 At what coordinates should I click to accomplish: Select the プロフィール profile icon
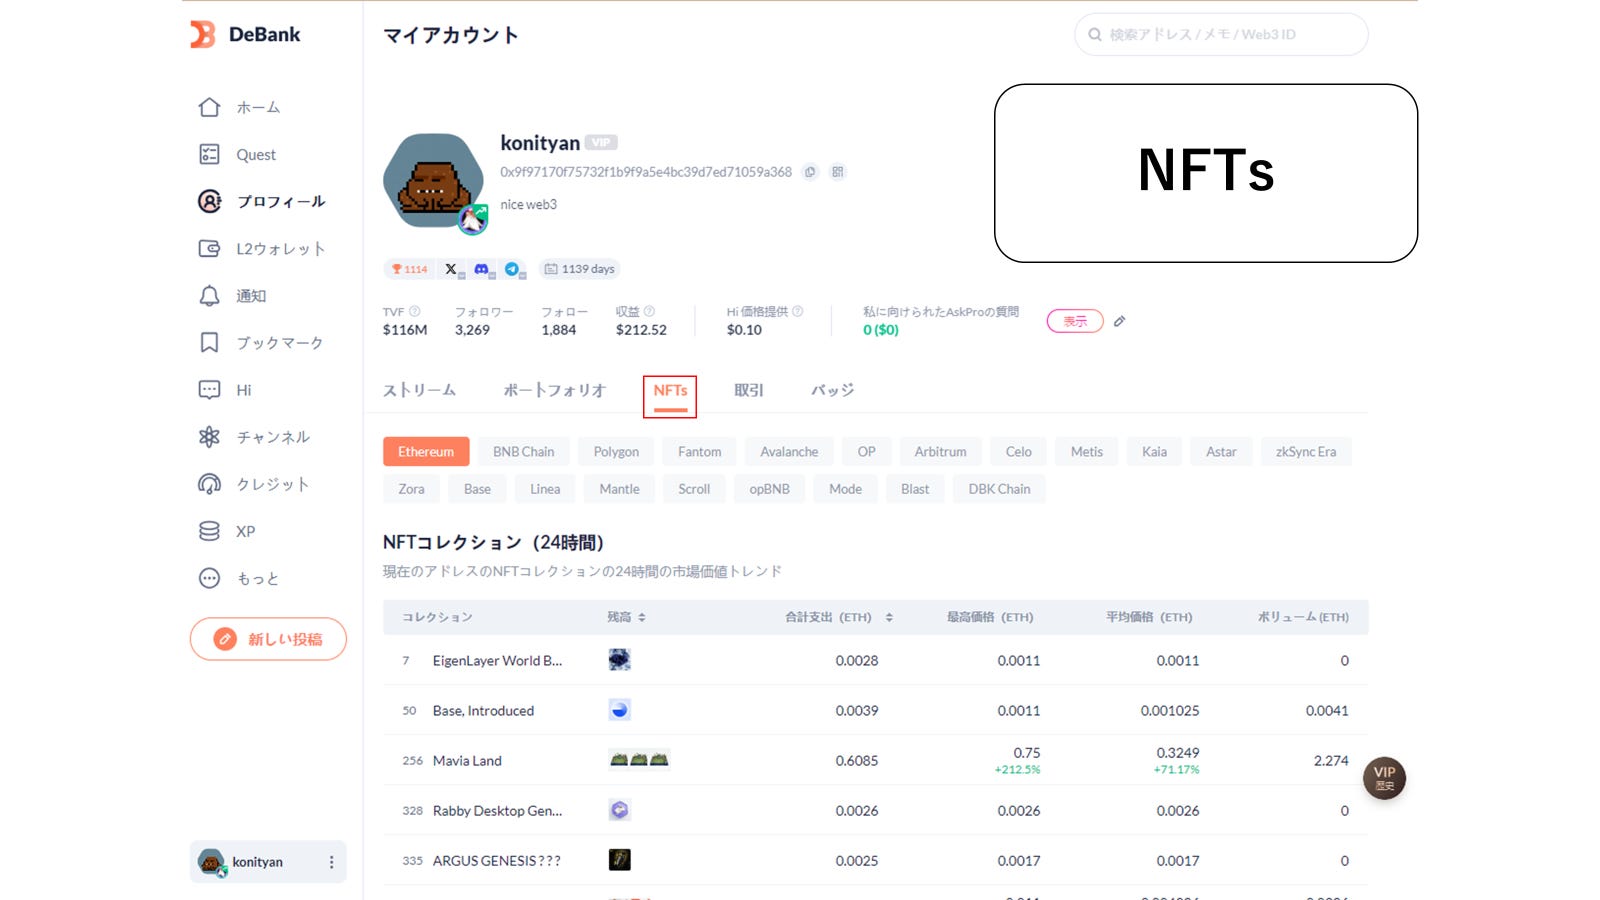point(209,201)
